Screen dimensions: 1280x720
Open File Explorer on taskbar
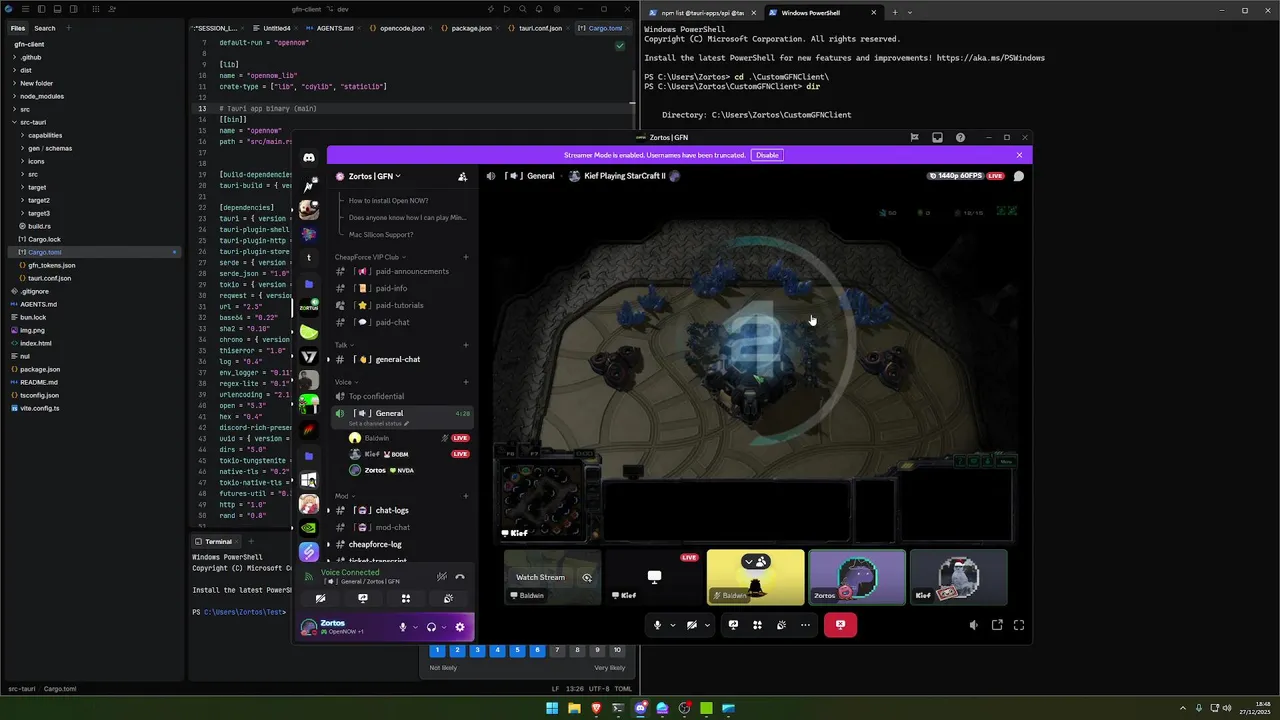[x=574, y=708]
